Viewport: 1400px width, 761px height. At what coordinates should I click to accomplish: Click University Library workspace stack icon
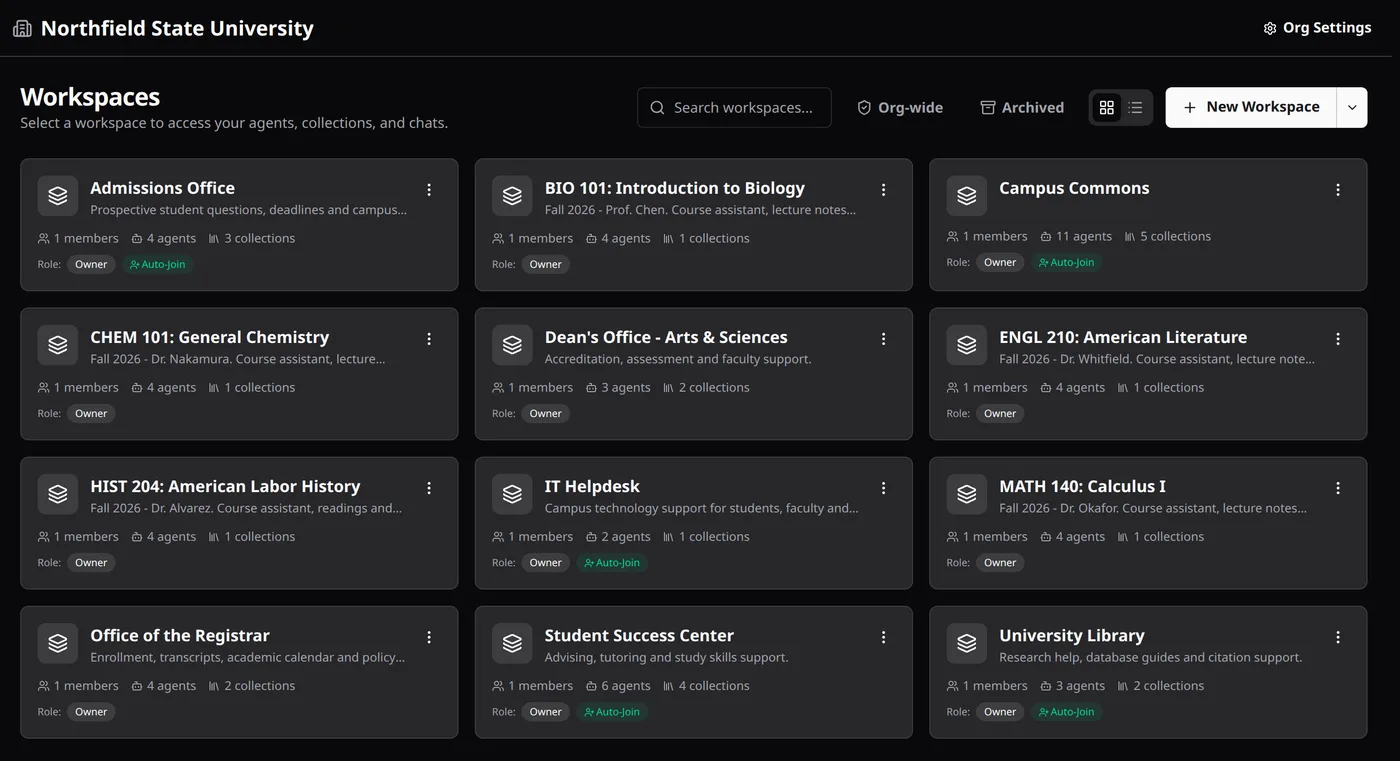click(x=967, y=643)
